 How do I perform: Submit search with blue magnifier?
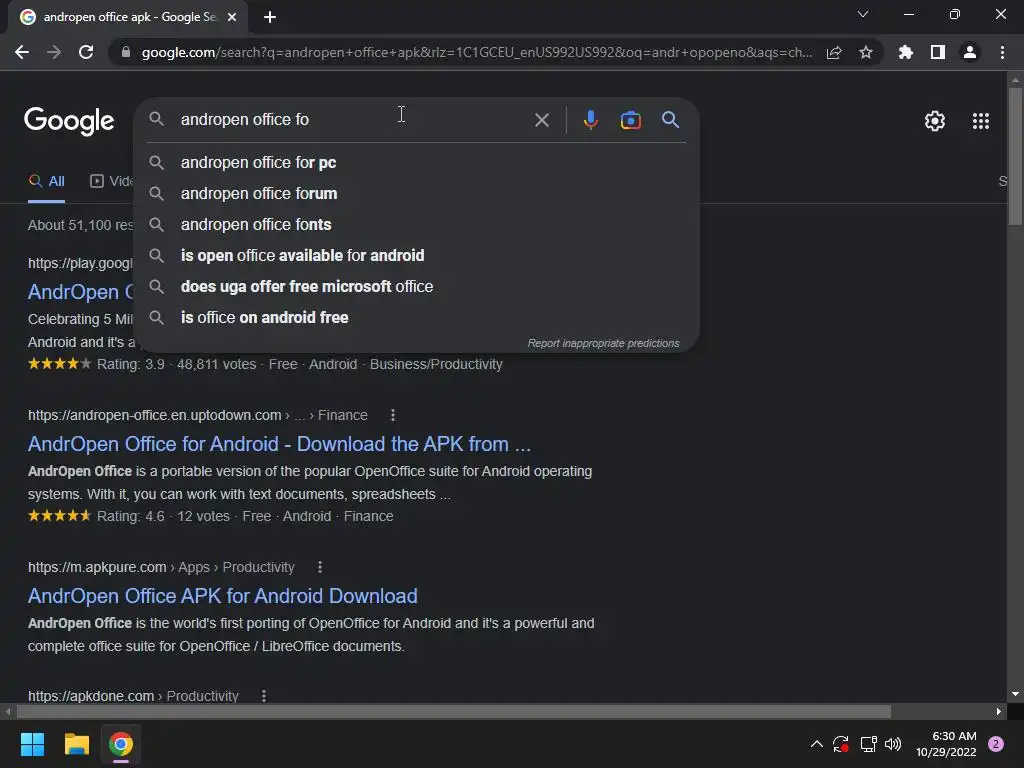coord(670,120)
